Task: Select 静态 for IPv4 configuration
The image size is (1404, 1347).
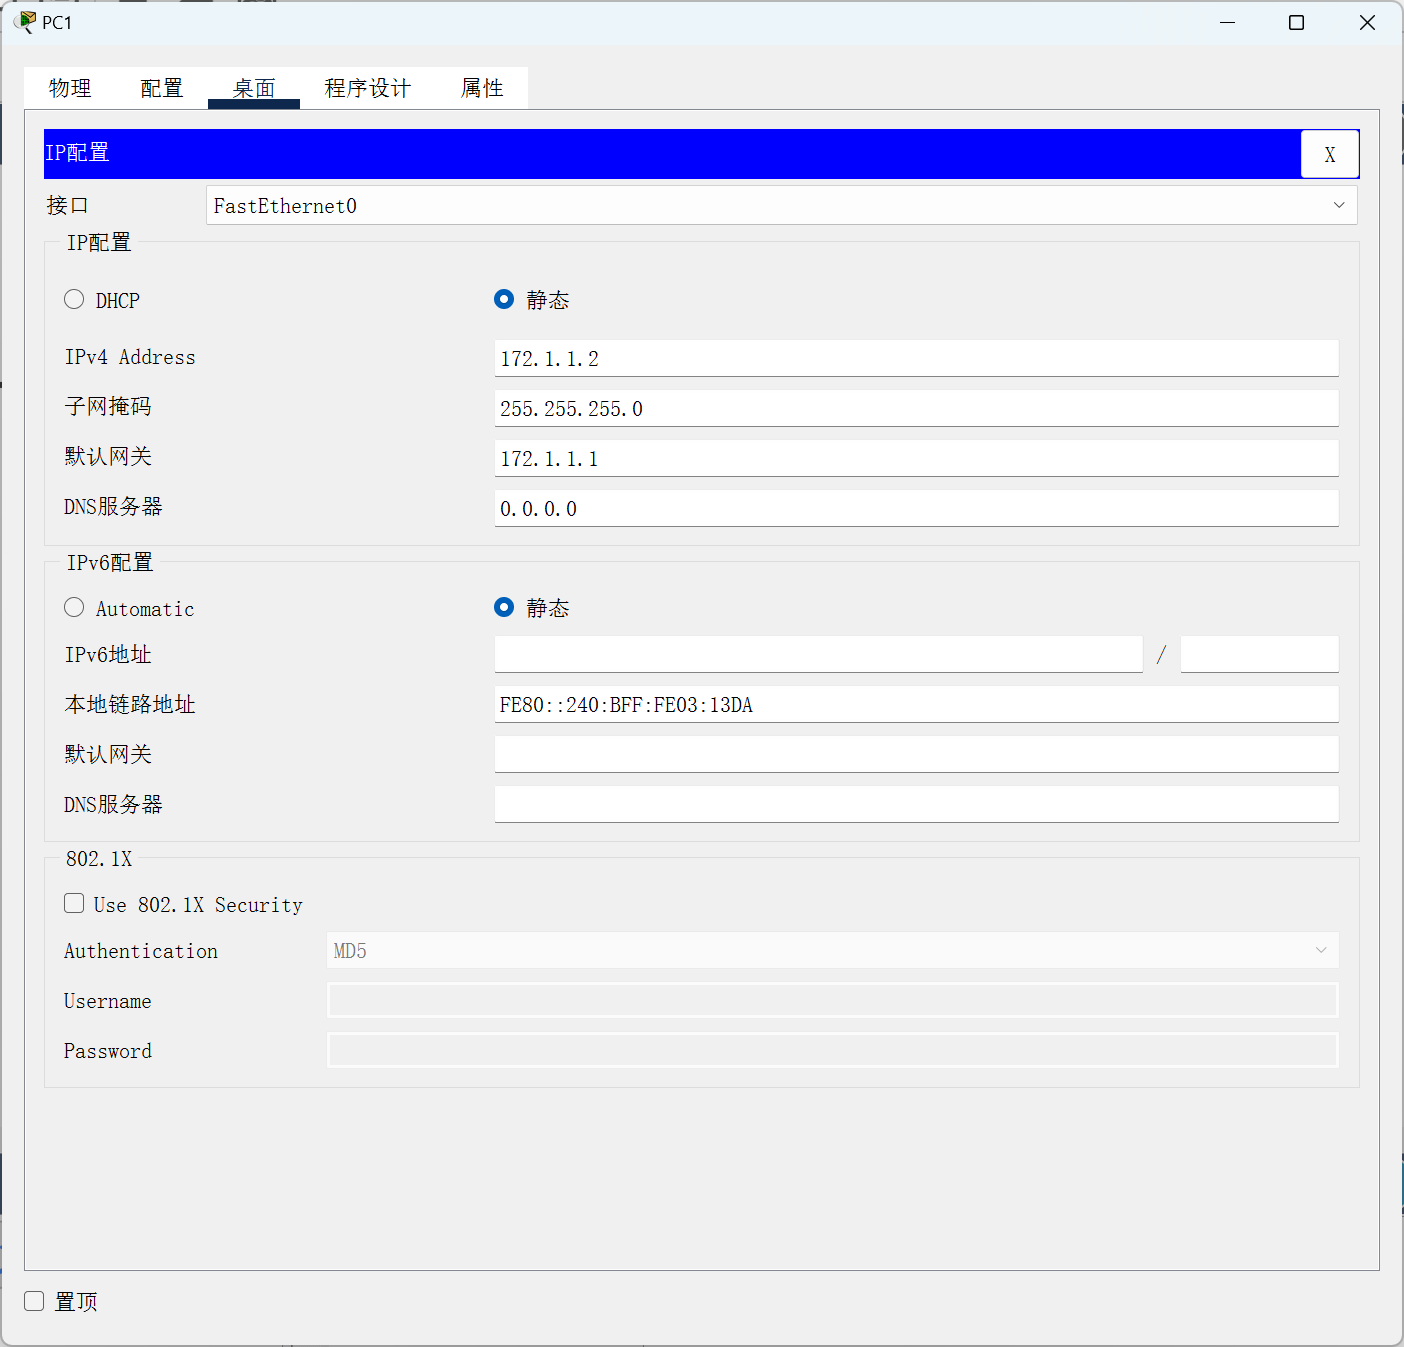Action: 504,299
